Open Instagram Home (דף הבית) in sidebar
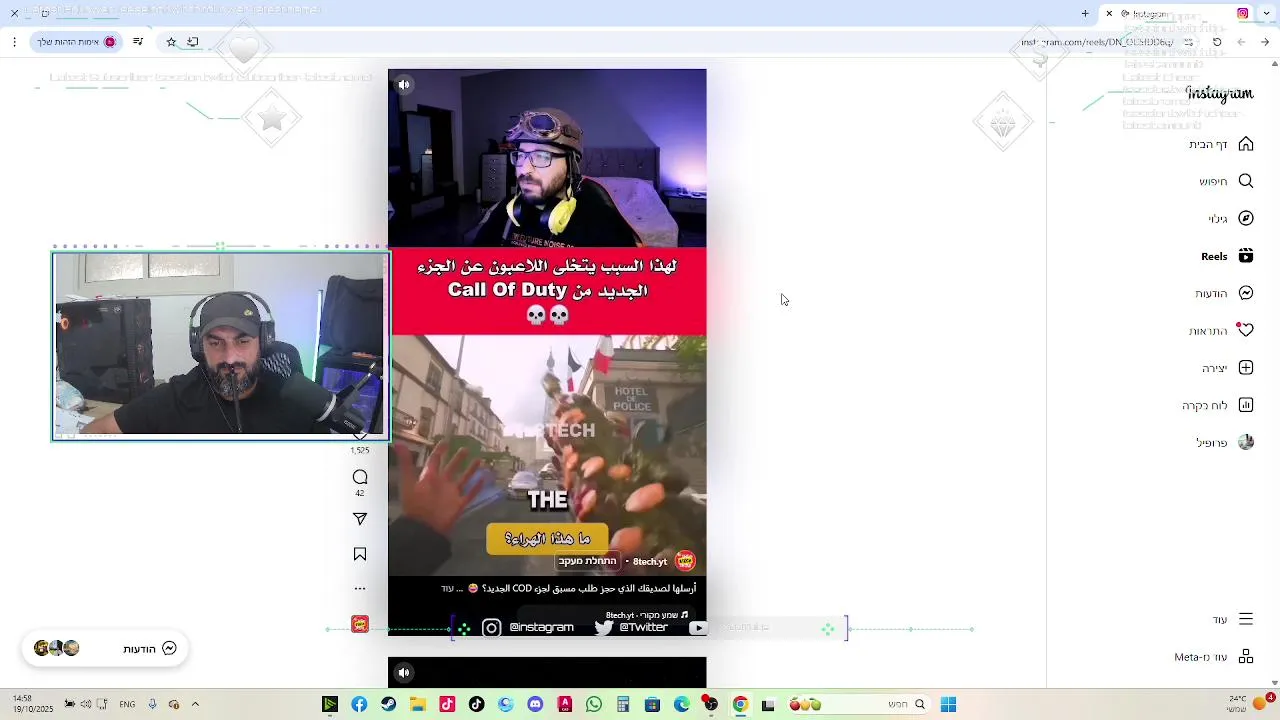The height and width of the screenshot is (720, 1280). tap(1220, 144)
